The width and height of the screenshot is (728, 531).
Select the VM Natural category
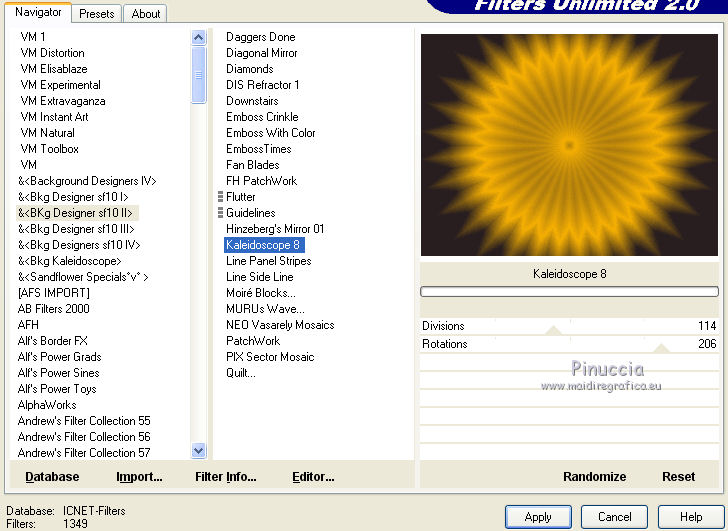(x=47, y=133)
